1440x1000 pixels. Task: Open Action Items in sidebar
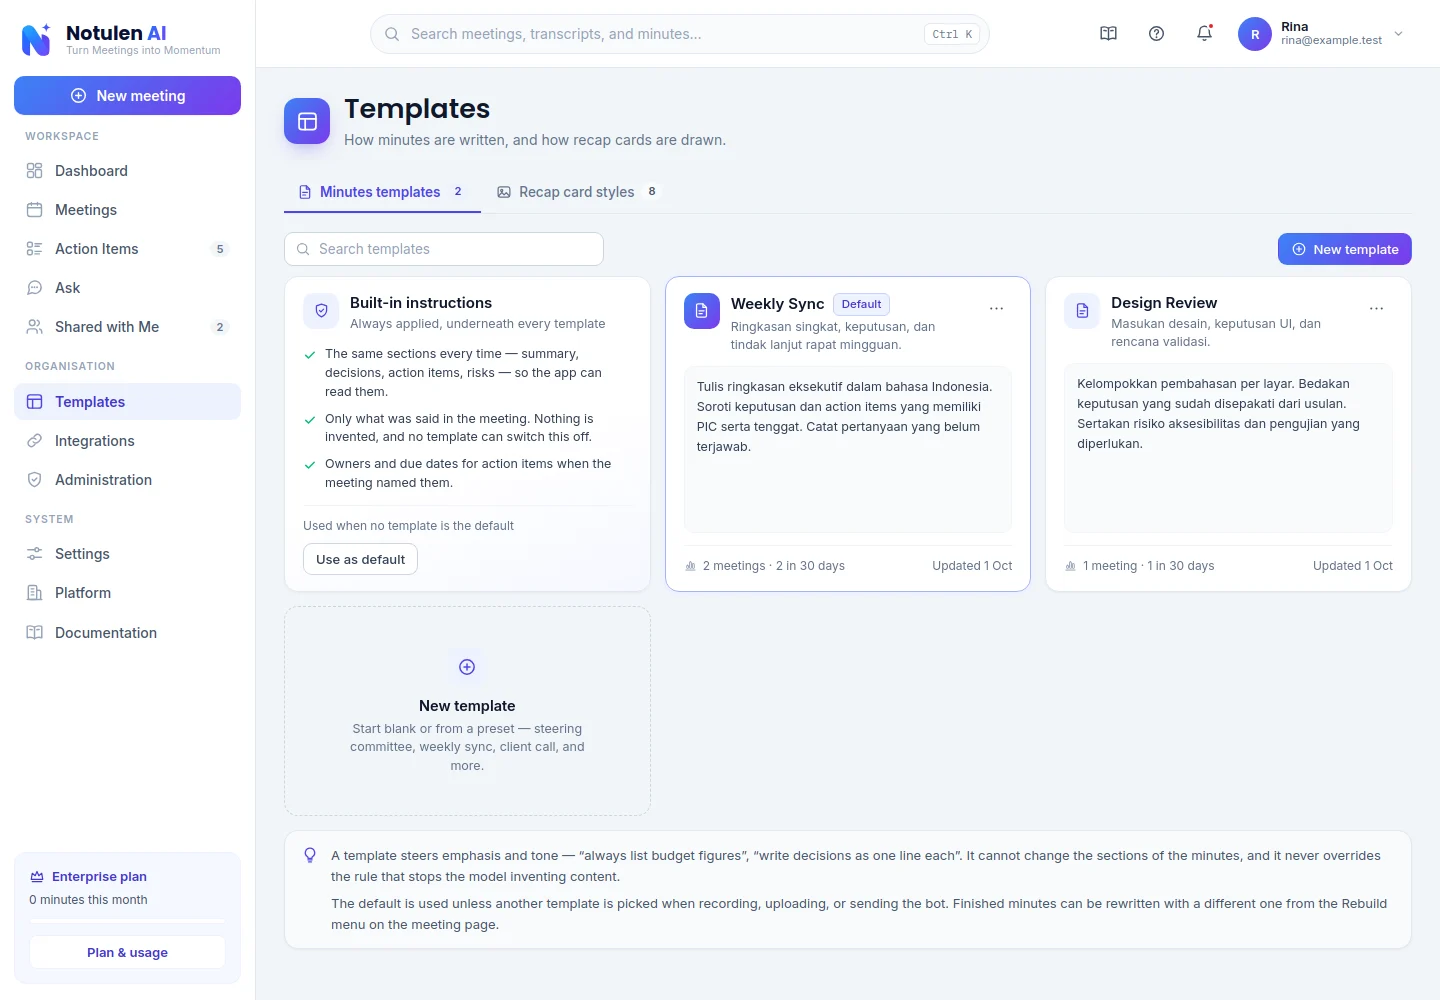coord(127,249)
